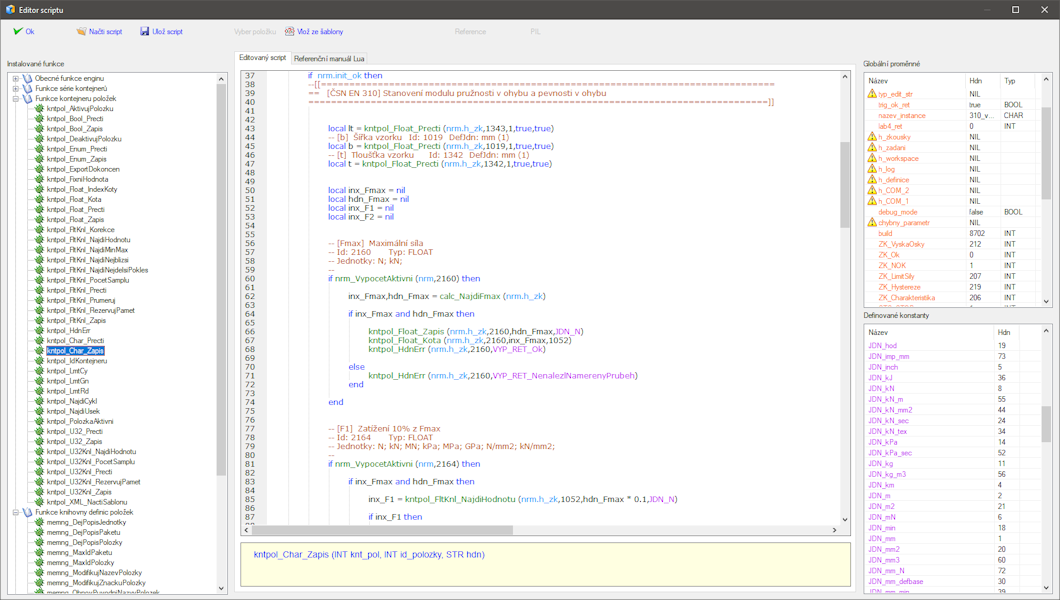Click the green icon beside memng_MaxIdPaketu
1060x600 pixels.
point(39,553)
